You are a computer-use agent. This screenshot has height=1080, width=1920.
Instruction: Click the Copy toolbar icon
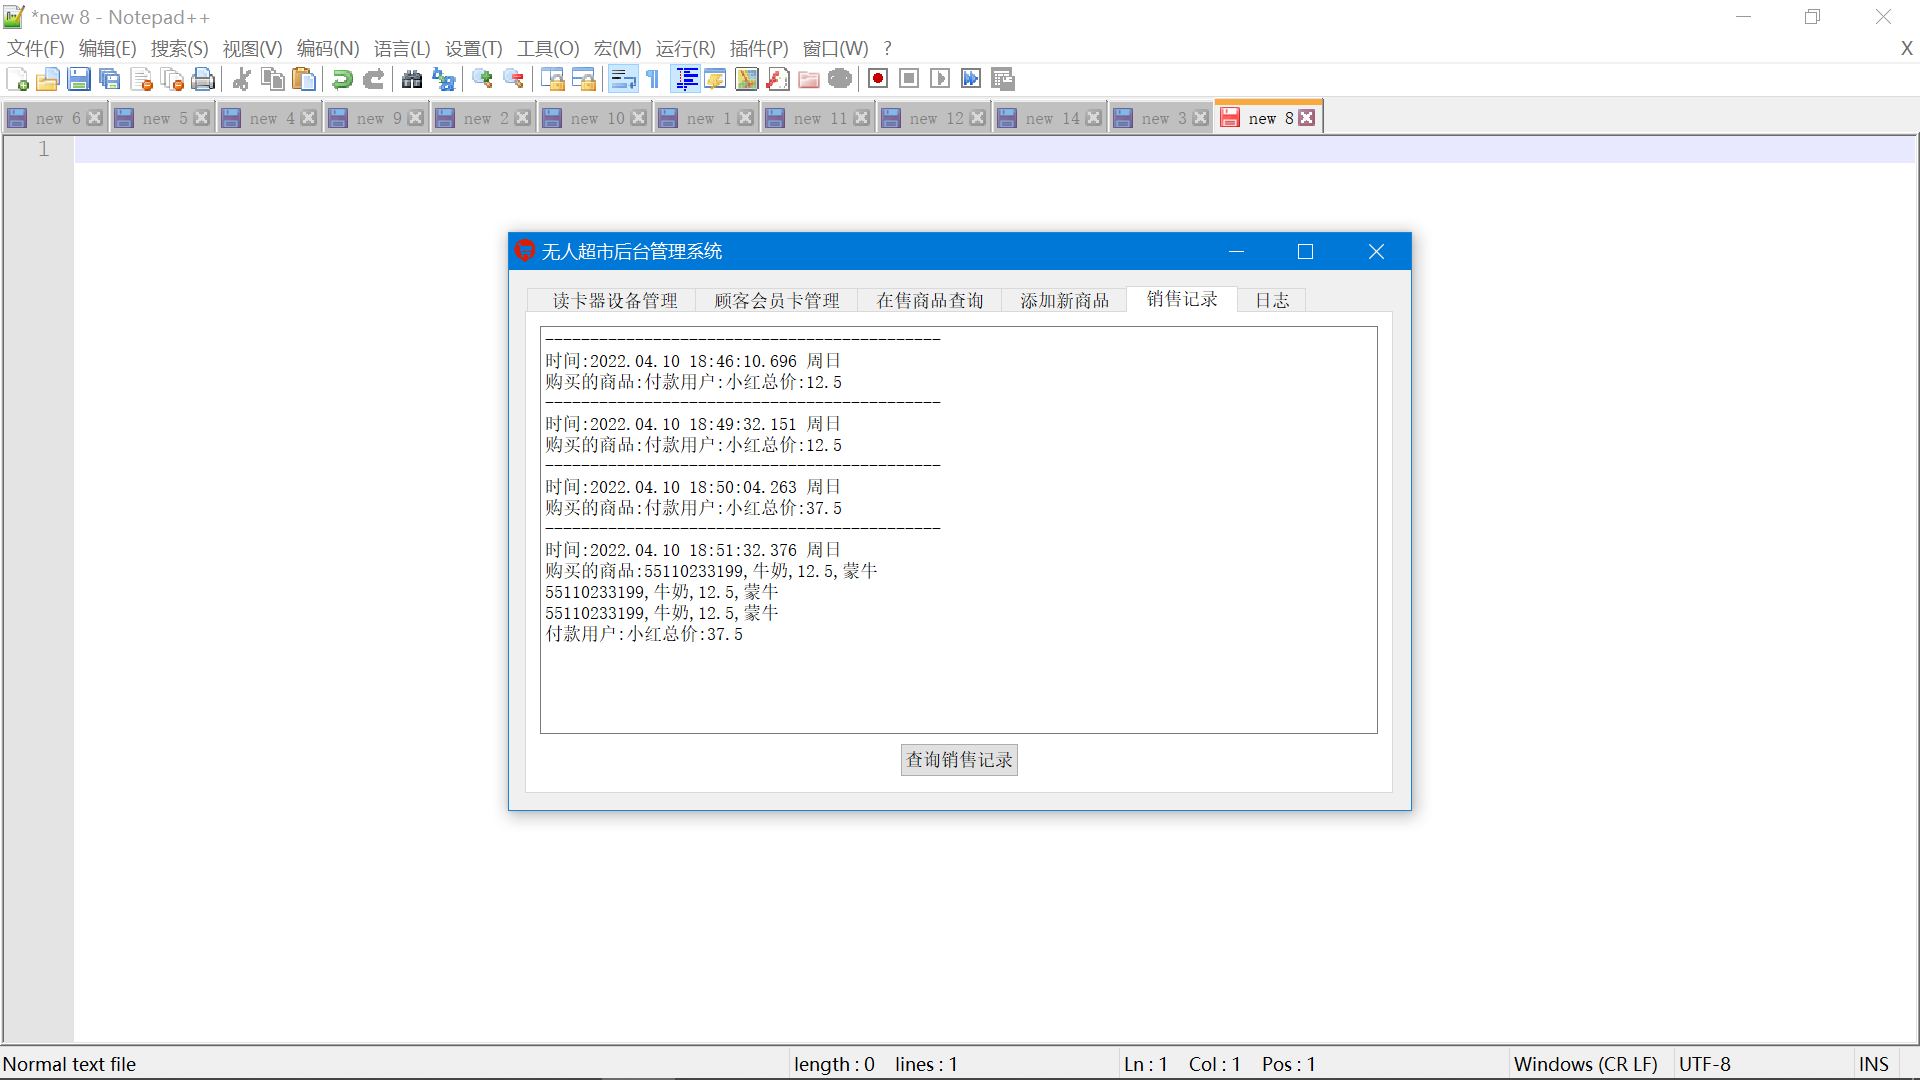point(272,79)
